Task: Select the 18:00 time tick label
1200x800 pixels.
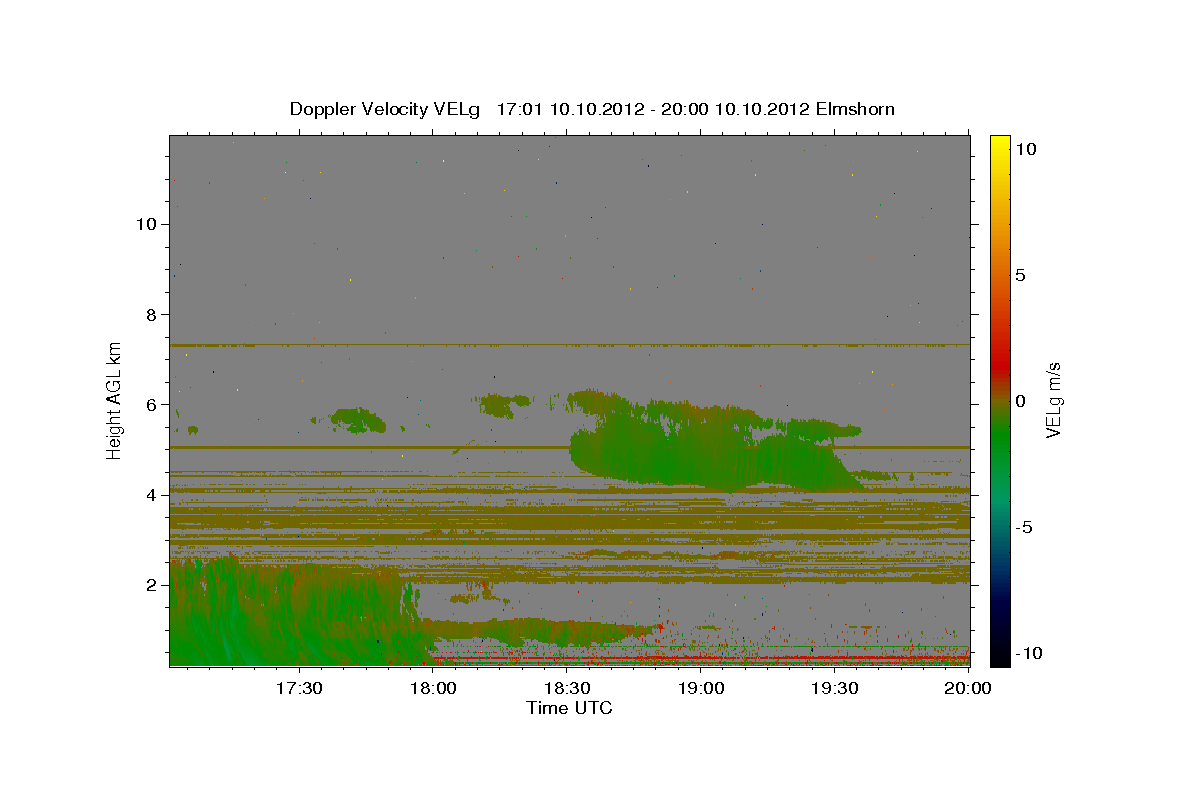Action: (x=432, y=688)
